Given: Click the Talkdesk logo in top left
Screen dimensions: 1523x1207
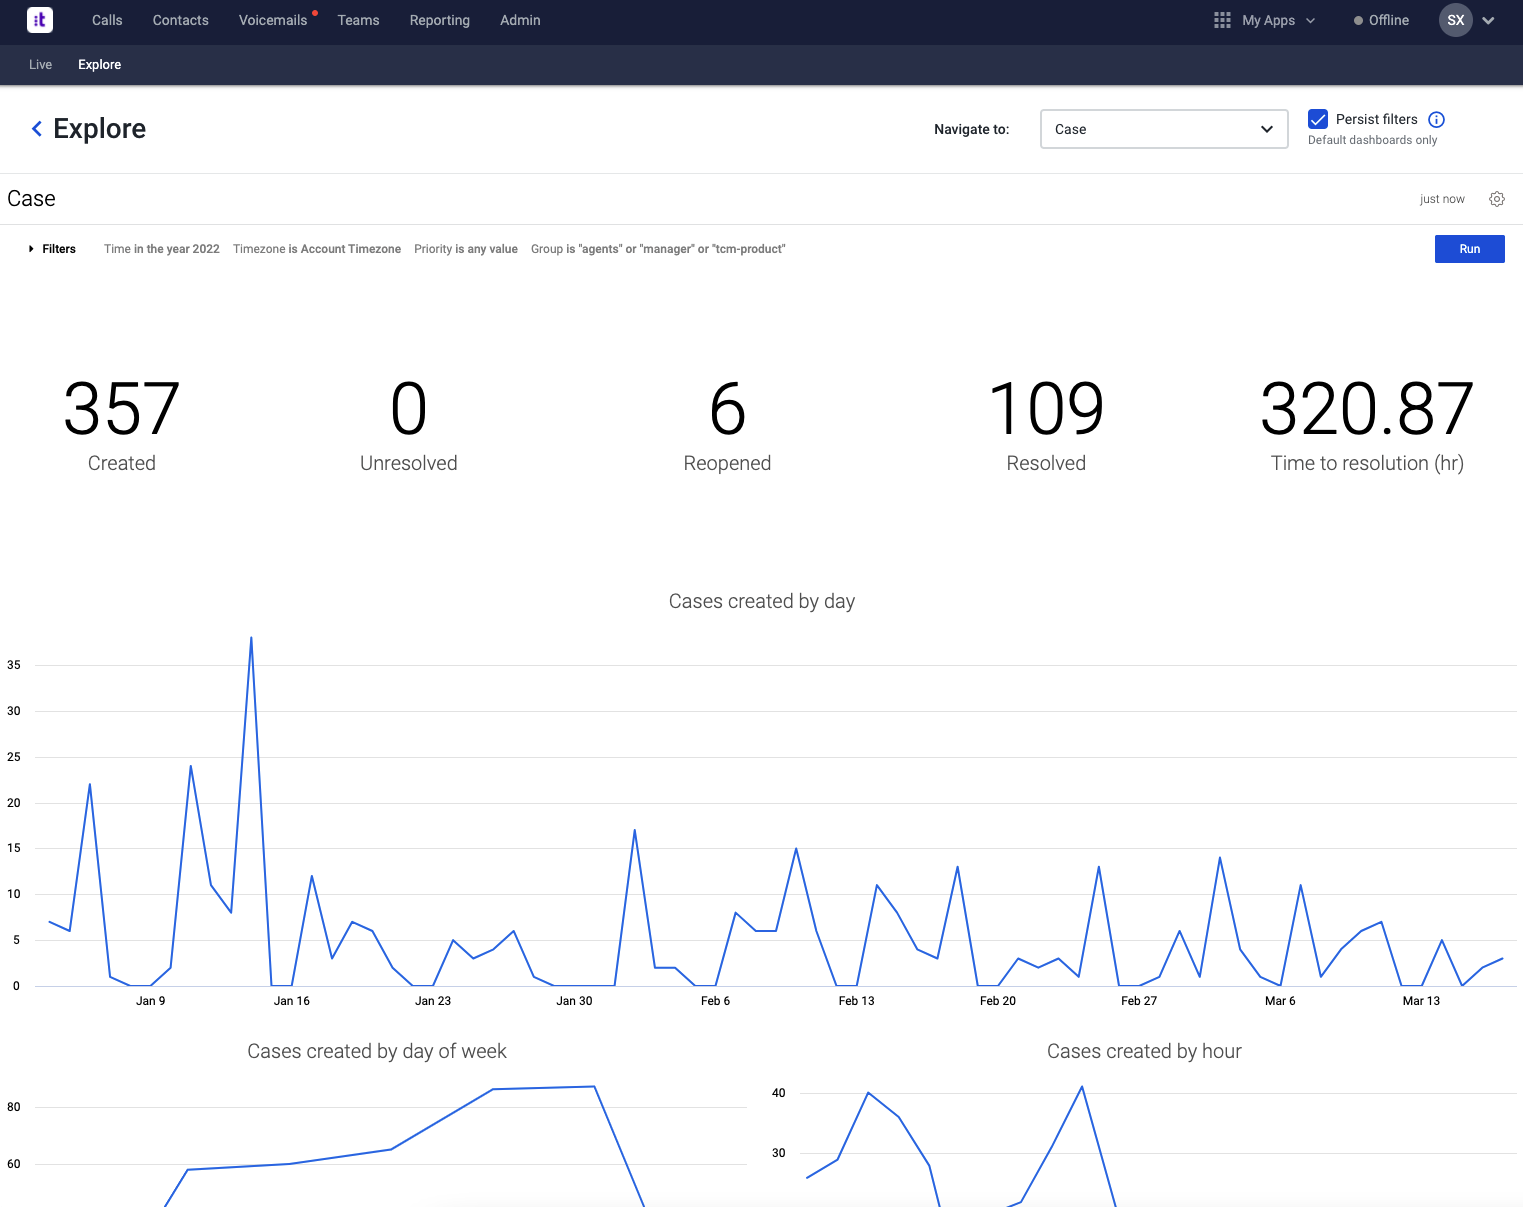Looking at the screenshot, I should coord(39,20).
